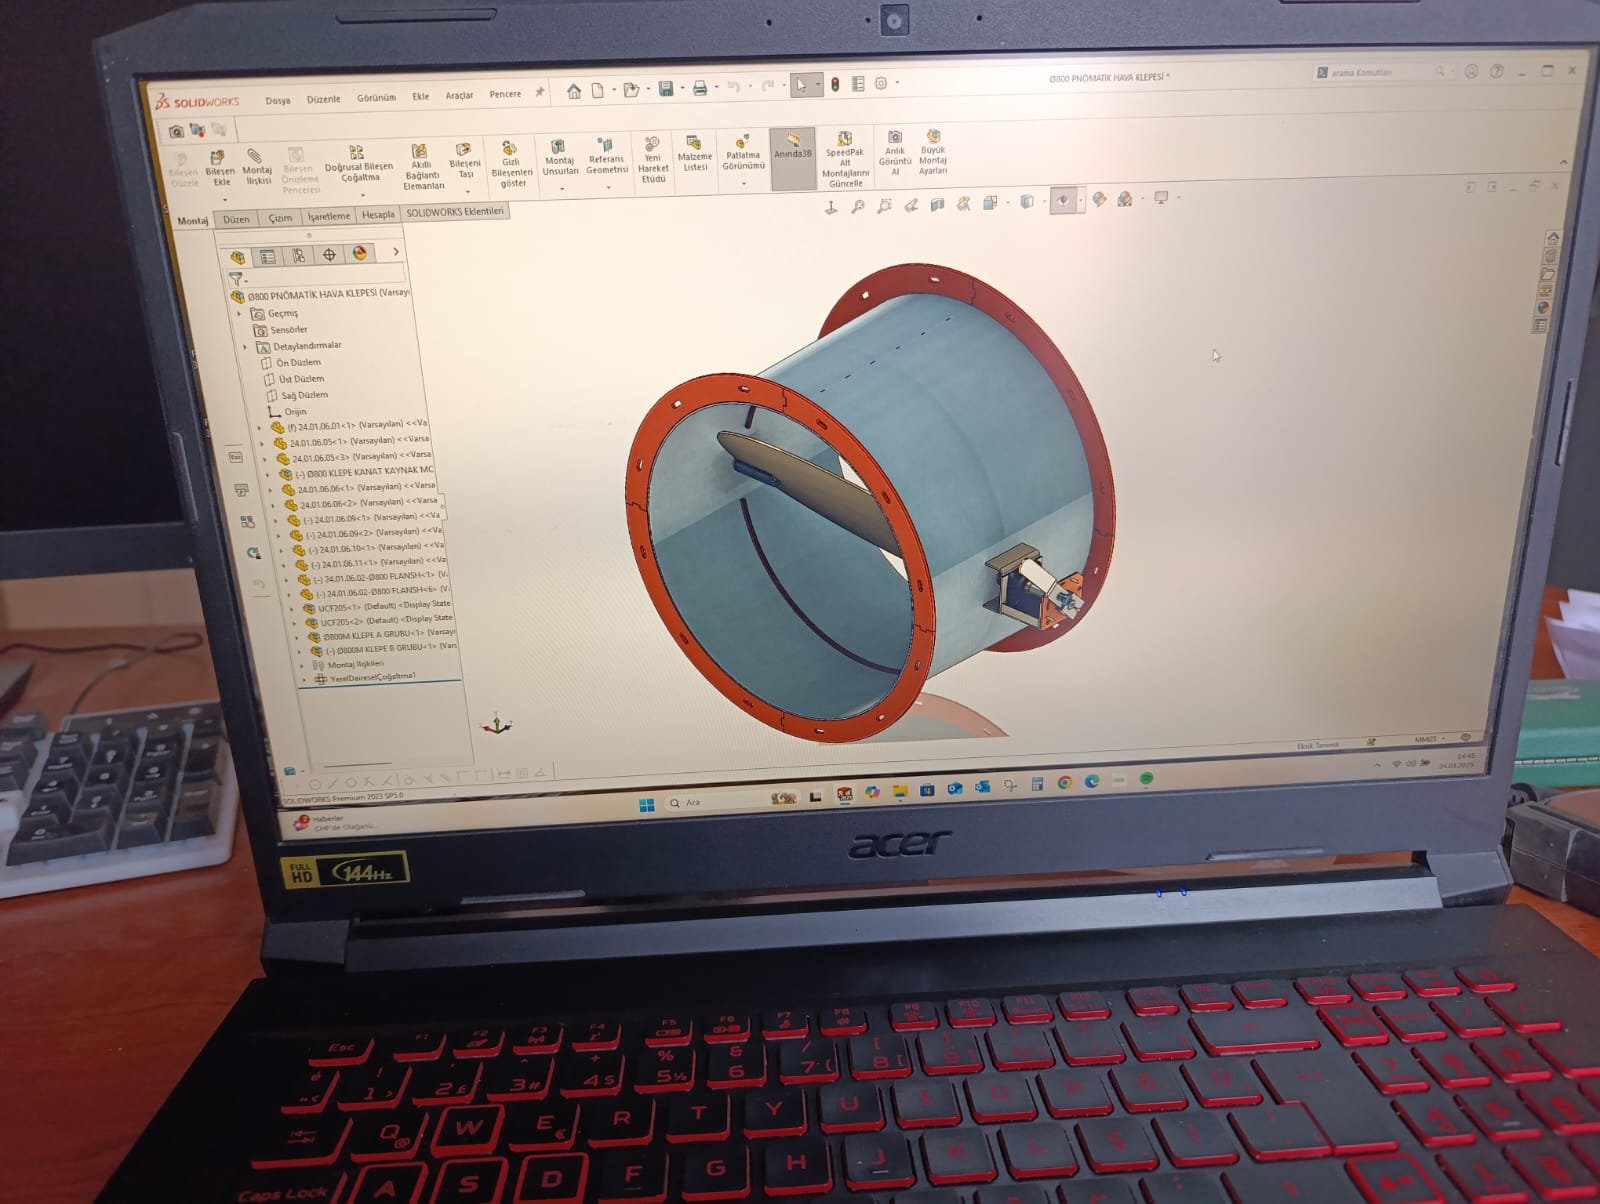Open the Araçlar menu
This screenshot has width=1600, height=1204.
(x=459, y=96)
